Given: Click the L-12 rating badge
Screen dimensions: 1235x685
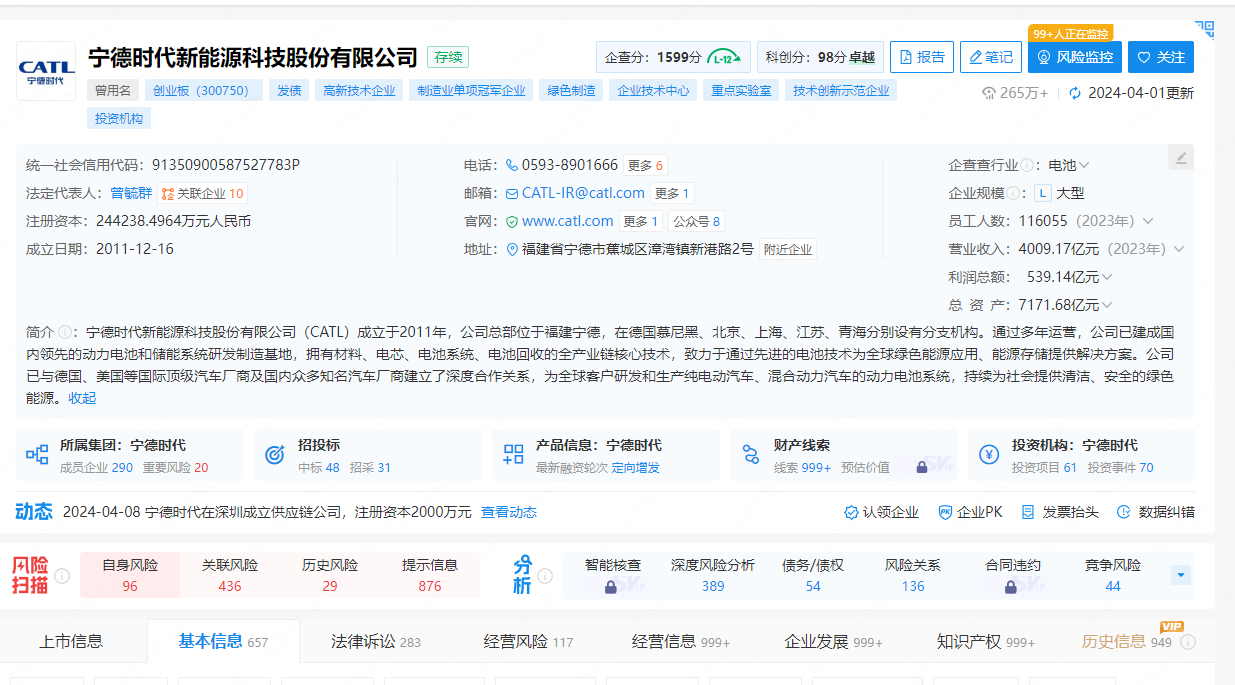Looking at the screenshot, I should click(726, 58).
